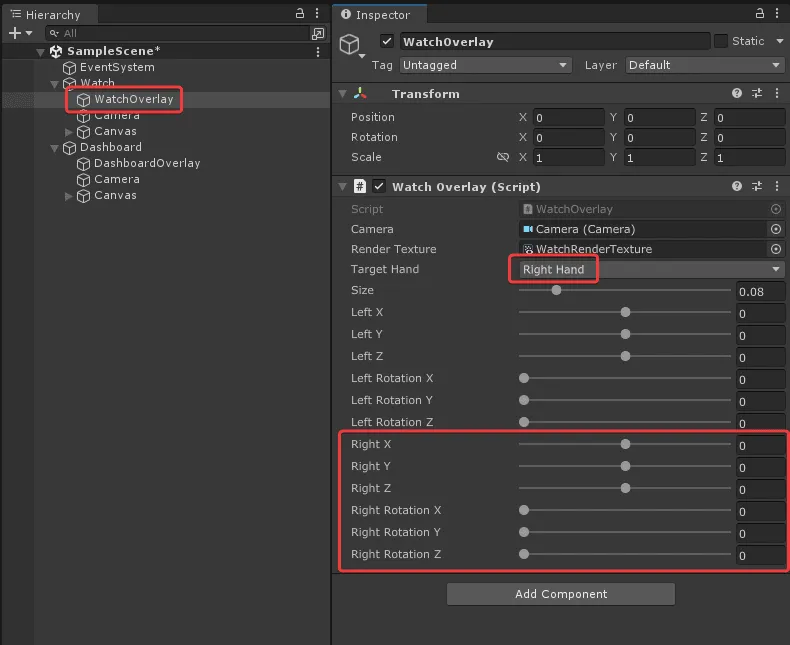Select the Dashboard object
This screenshot has width=790, height=645.
[111, 147]
